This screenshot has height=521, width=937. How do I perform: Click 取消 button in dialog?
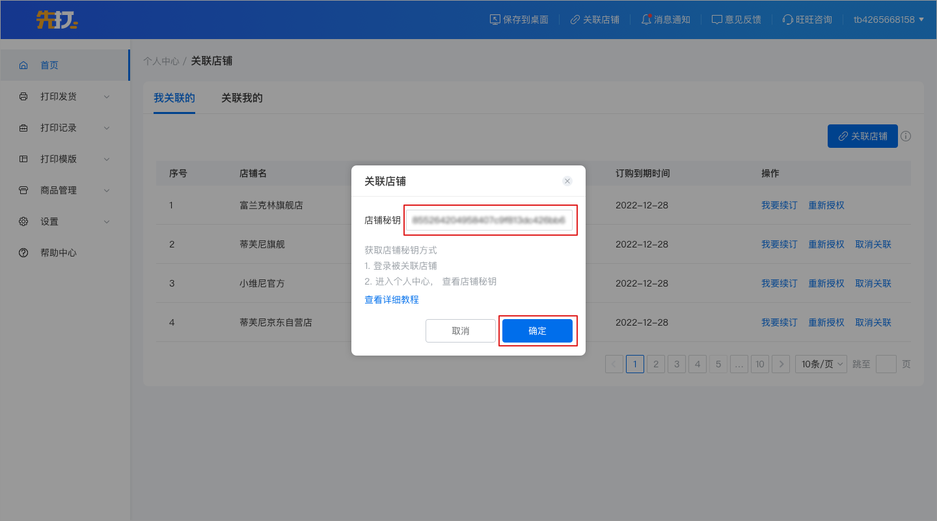[460, 331]
